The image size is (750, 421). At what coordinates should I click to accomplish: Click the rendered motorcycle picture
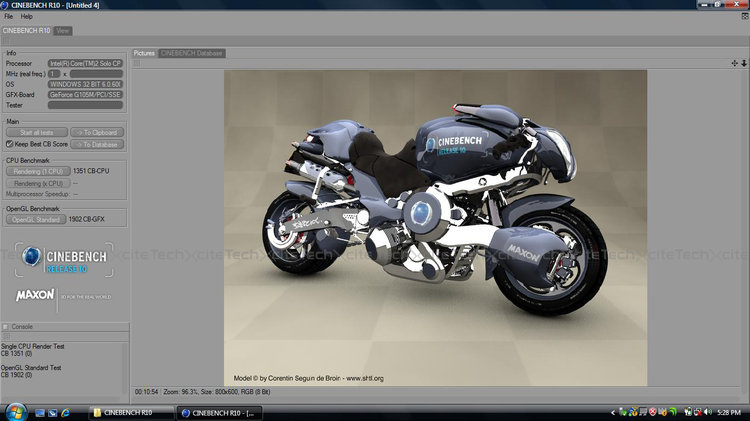click(435, 228)
